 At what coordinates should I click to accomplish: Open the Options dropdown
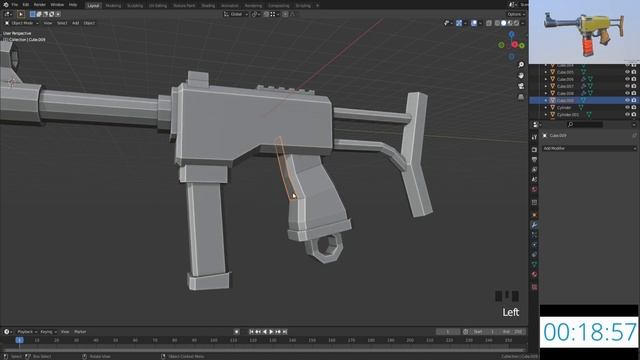pos(516,14)
